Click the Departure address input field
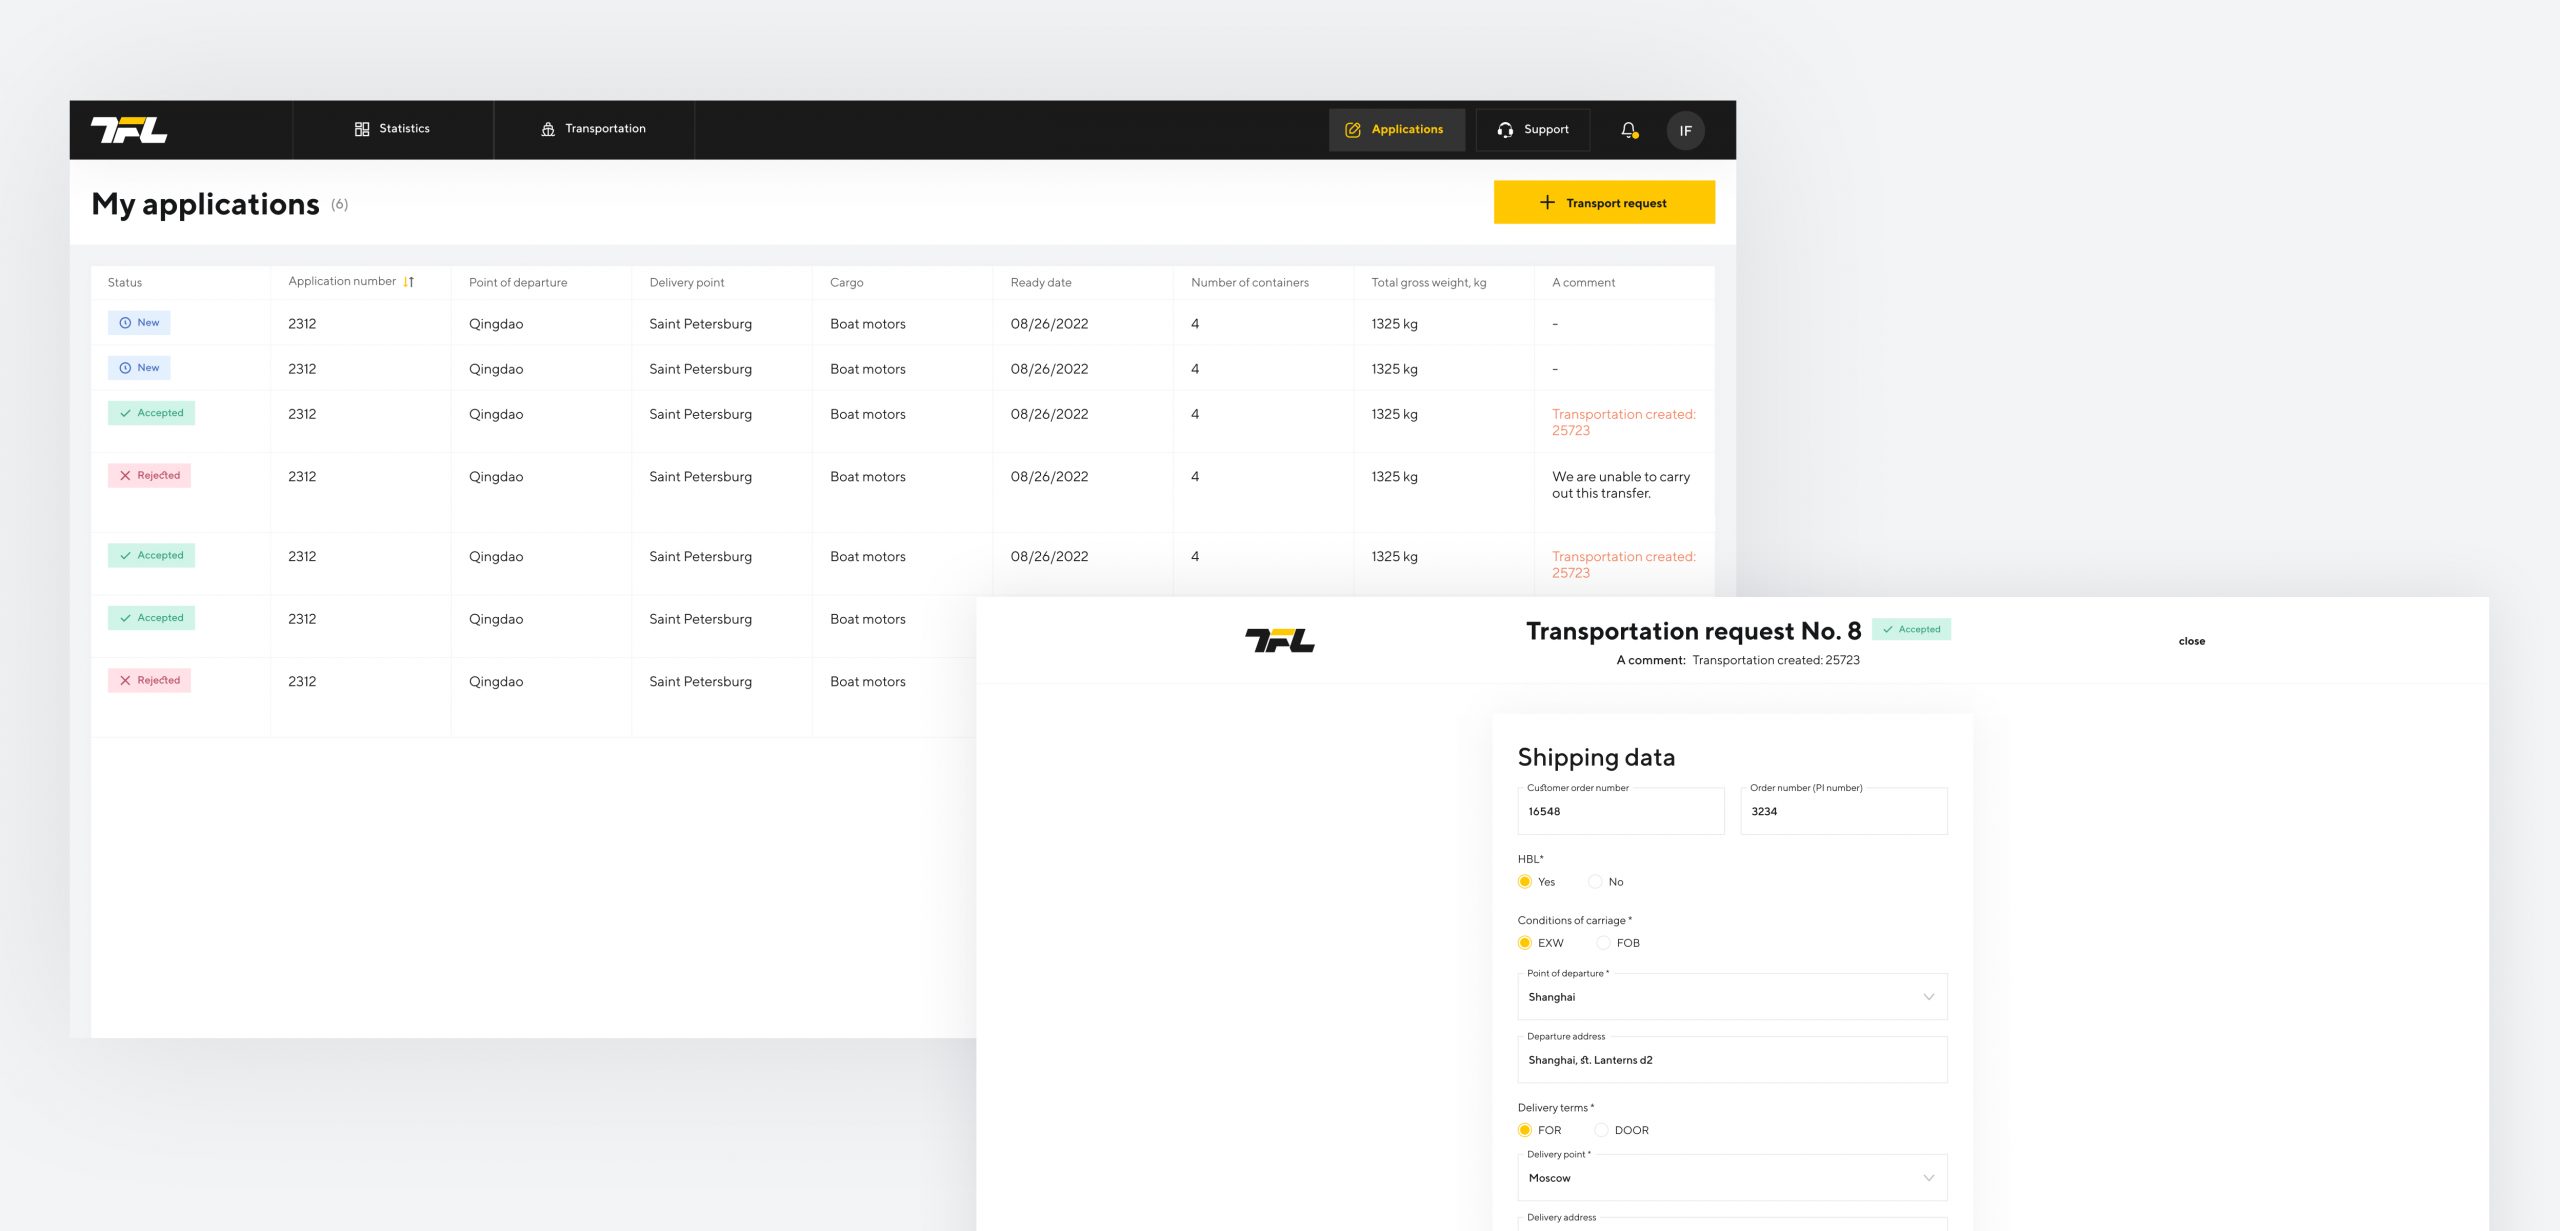The width and height of the screenshot is (2560, 1231). click(x=1731, y=1060)
